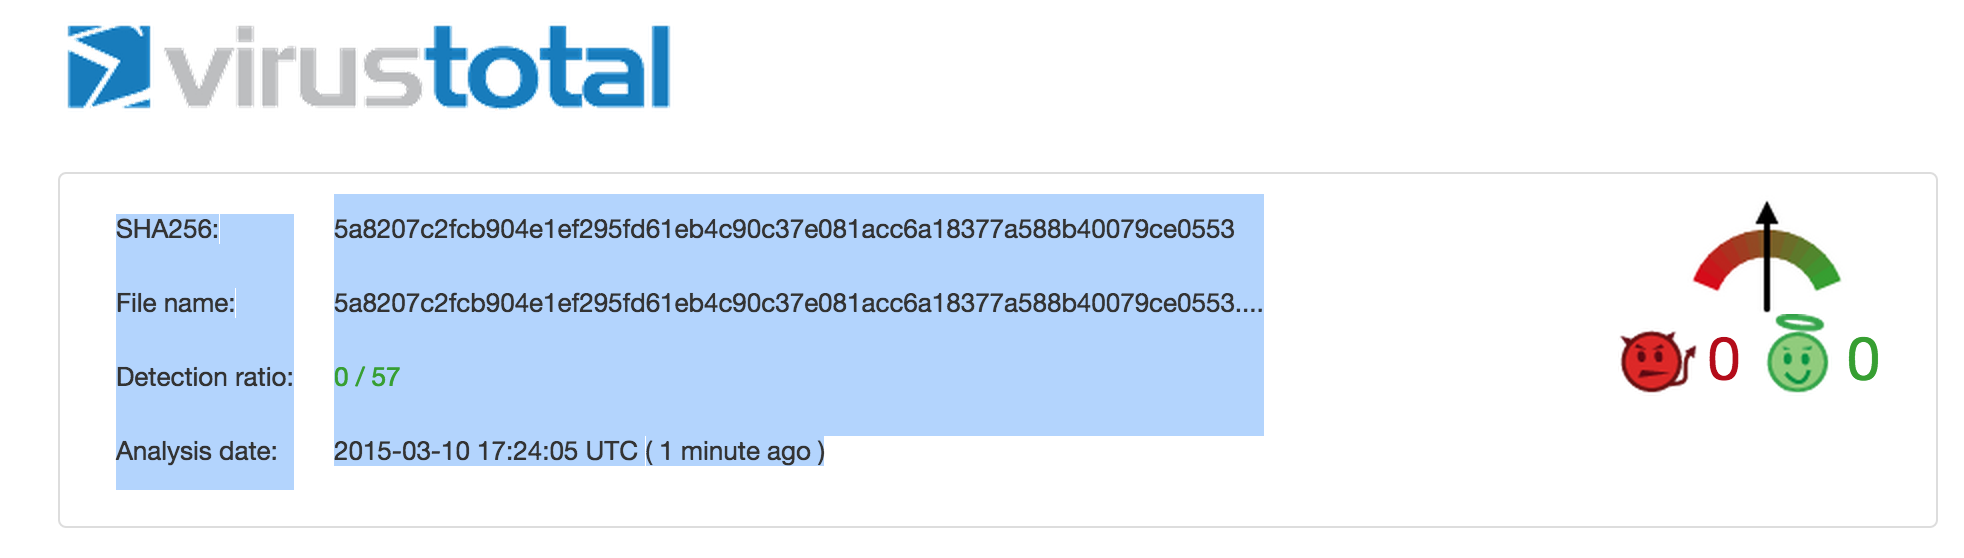Click the blue VirusTotal logo arrow emblem
Screen dimensions: 1964x558
click(108, 67)
